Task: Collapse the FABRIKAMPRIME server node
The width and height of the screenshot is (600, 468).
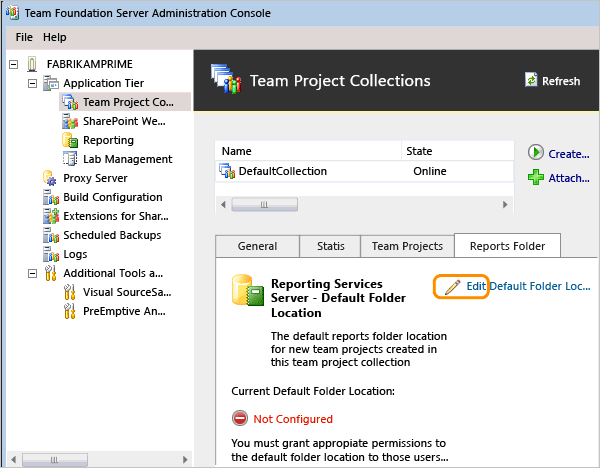Action: pos(14,65)
